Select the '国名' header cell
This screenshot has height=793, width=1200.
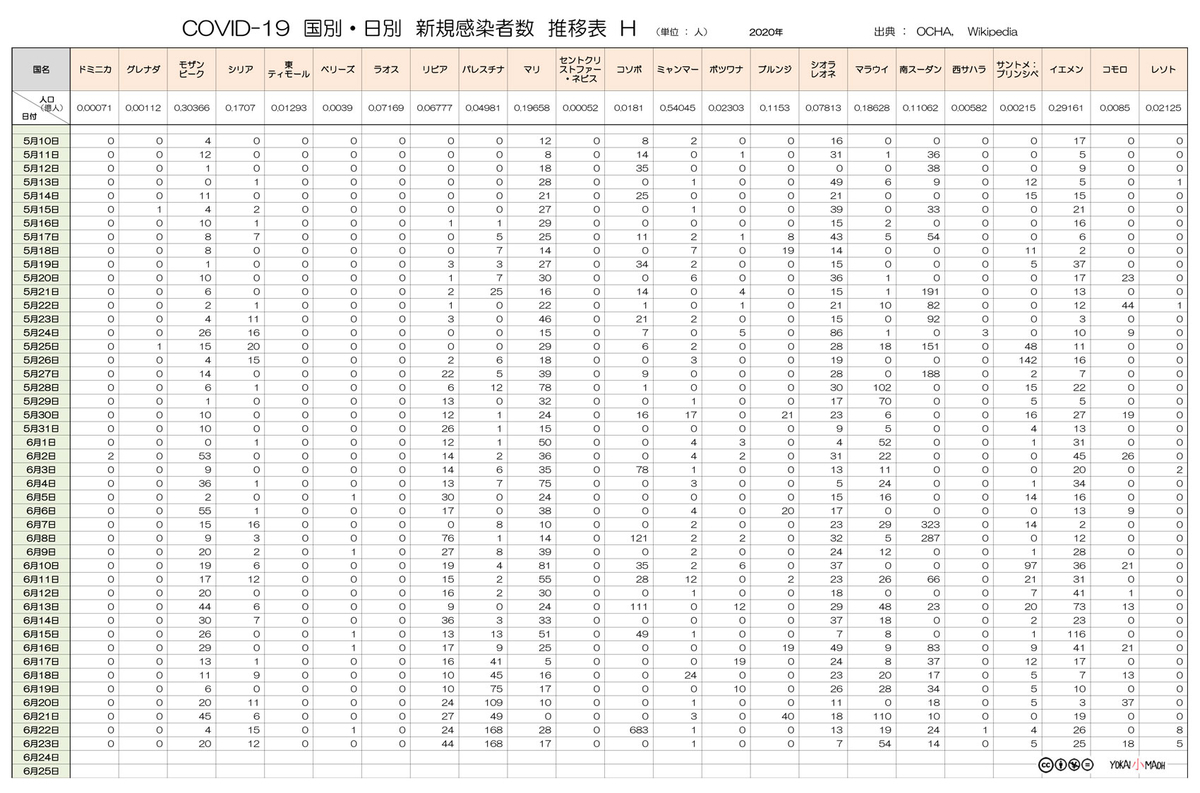[x=42, y=70]
